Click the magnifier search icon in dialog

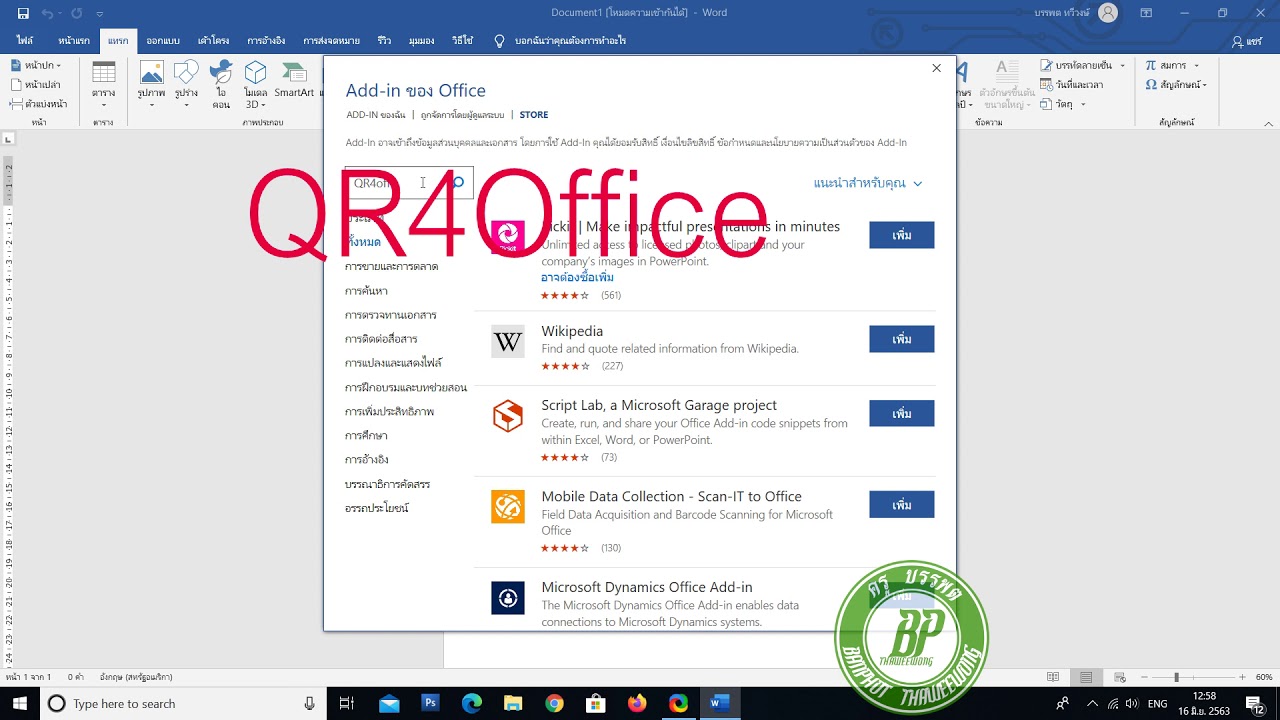pos(459,183)
